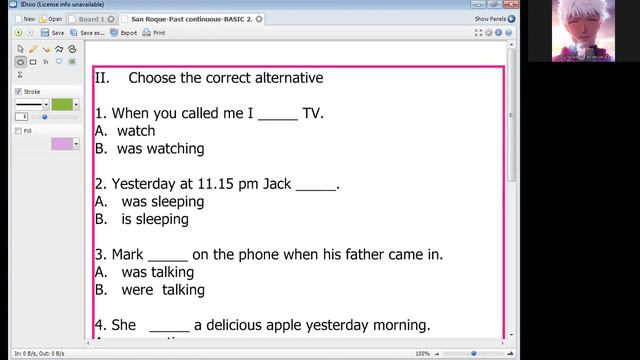Switch to San Roque-Past continuous-BASIC 2 tab
The width and height of the screenshot is (640, 360).
pos(192,19)
